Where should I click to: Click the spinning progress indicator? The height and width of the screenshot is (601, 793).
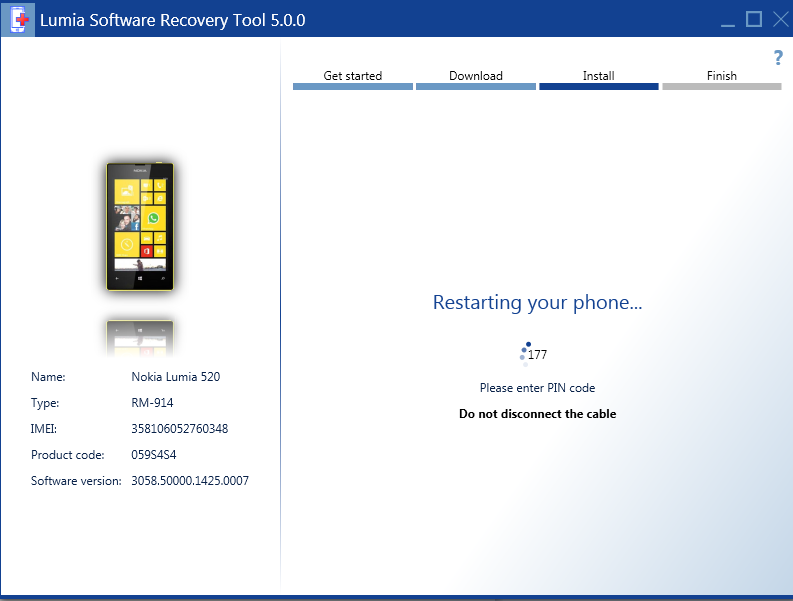[x=524, y=353]
